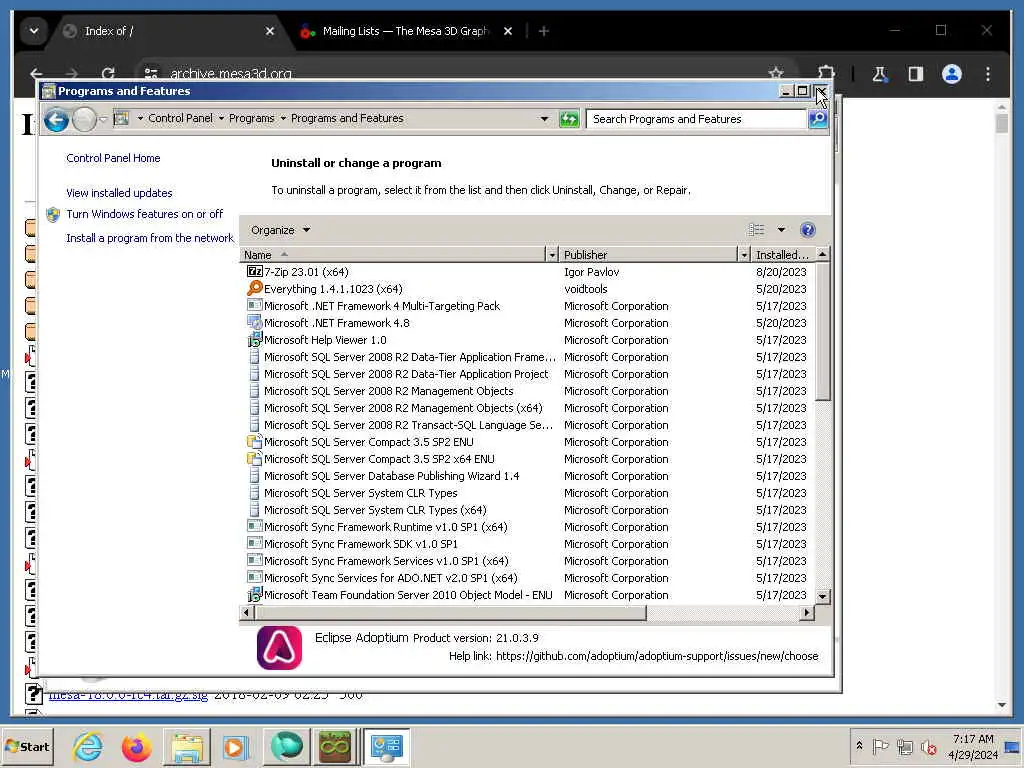Open the Chrome profile avatar
Image resolution: width=1024 pixels, height=768 pixels.
(952, 74)
